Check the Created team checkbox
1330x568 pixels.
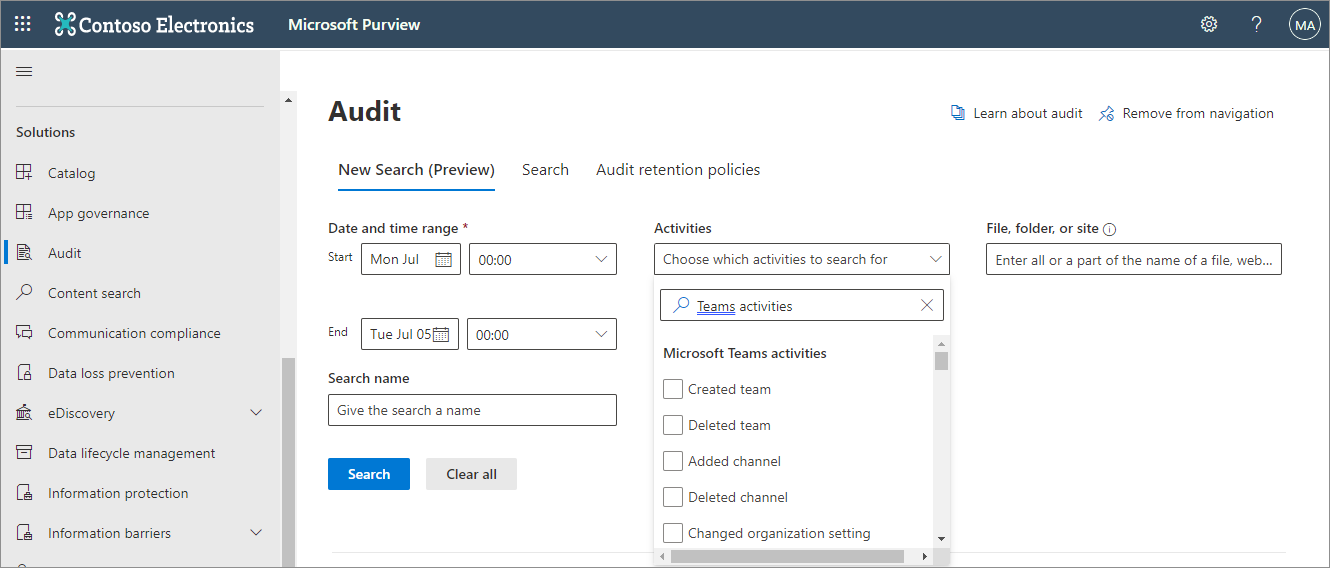click(x=673, y=389)
